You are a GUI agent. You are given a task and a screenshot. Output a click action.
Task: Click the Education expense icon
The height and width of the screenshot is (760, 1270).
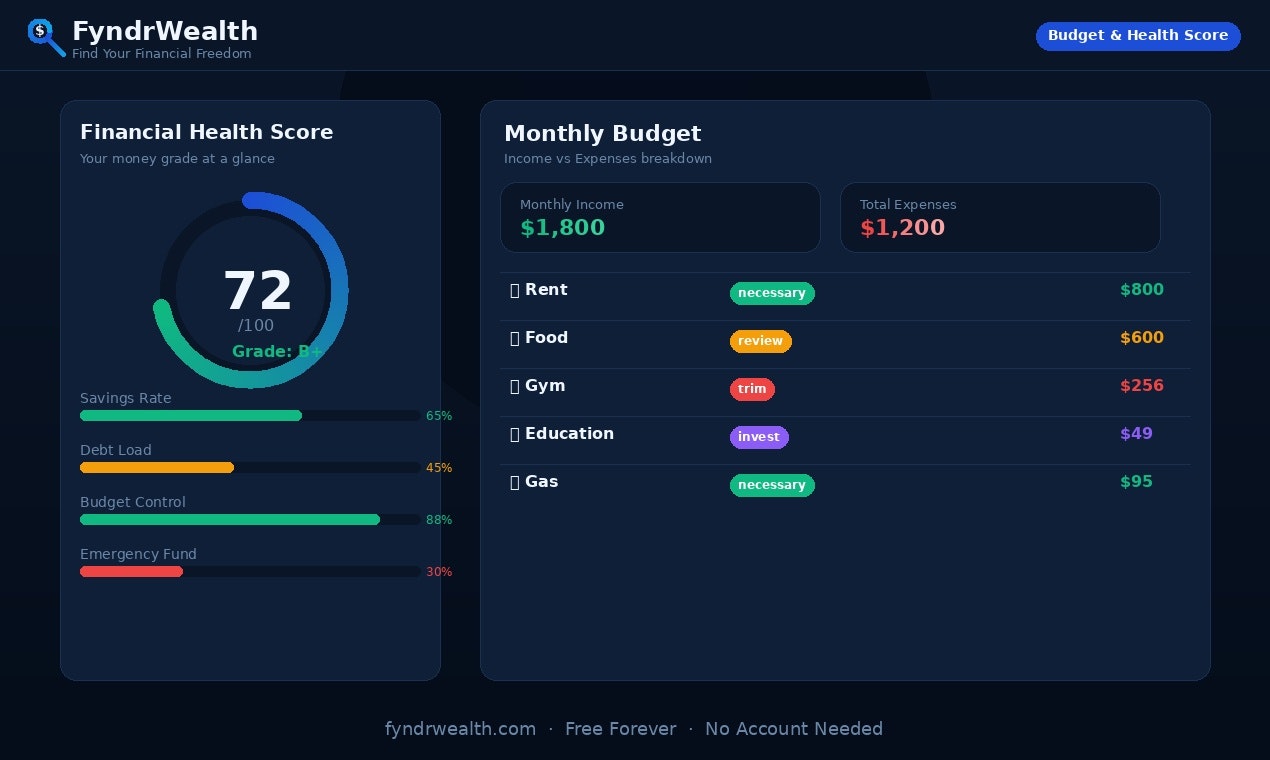(513, 434)
